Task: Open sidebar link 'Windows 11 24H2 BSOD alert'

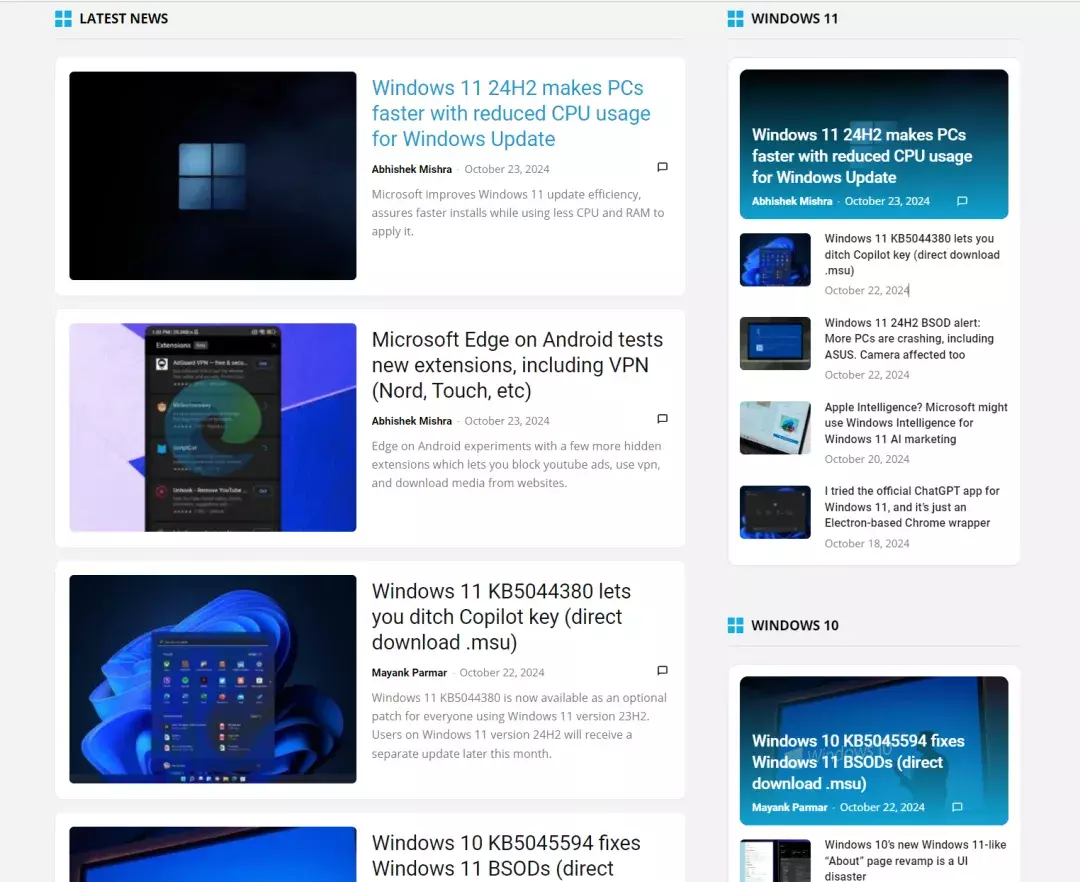Action: click(909, 339)
